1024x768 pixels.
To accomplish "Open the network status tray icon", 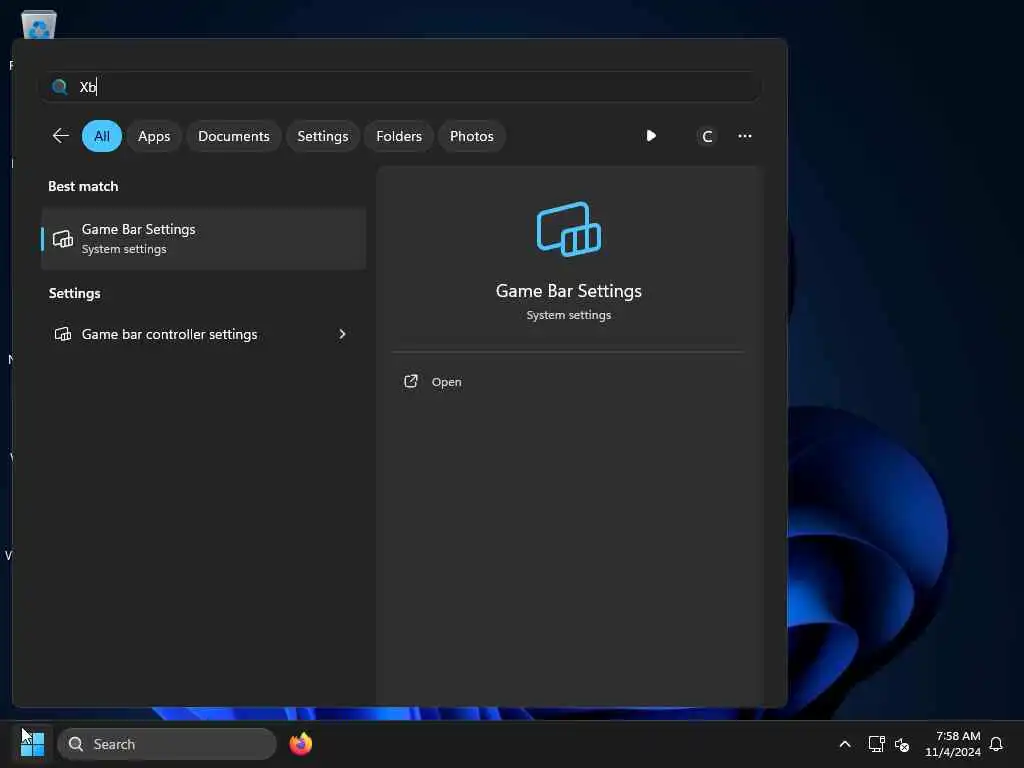I will [x=876, y=744].
